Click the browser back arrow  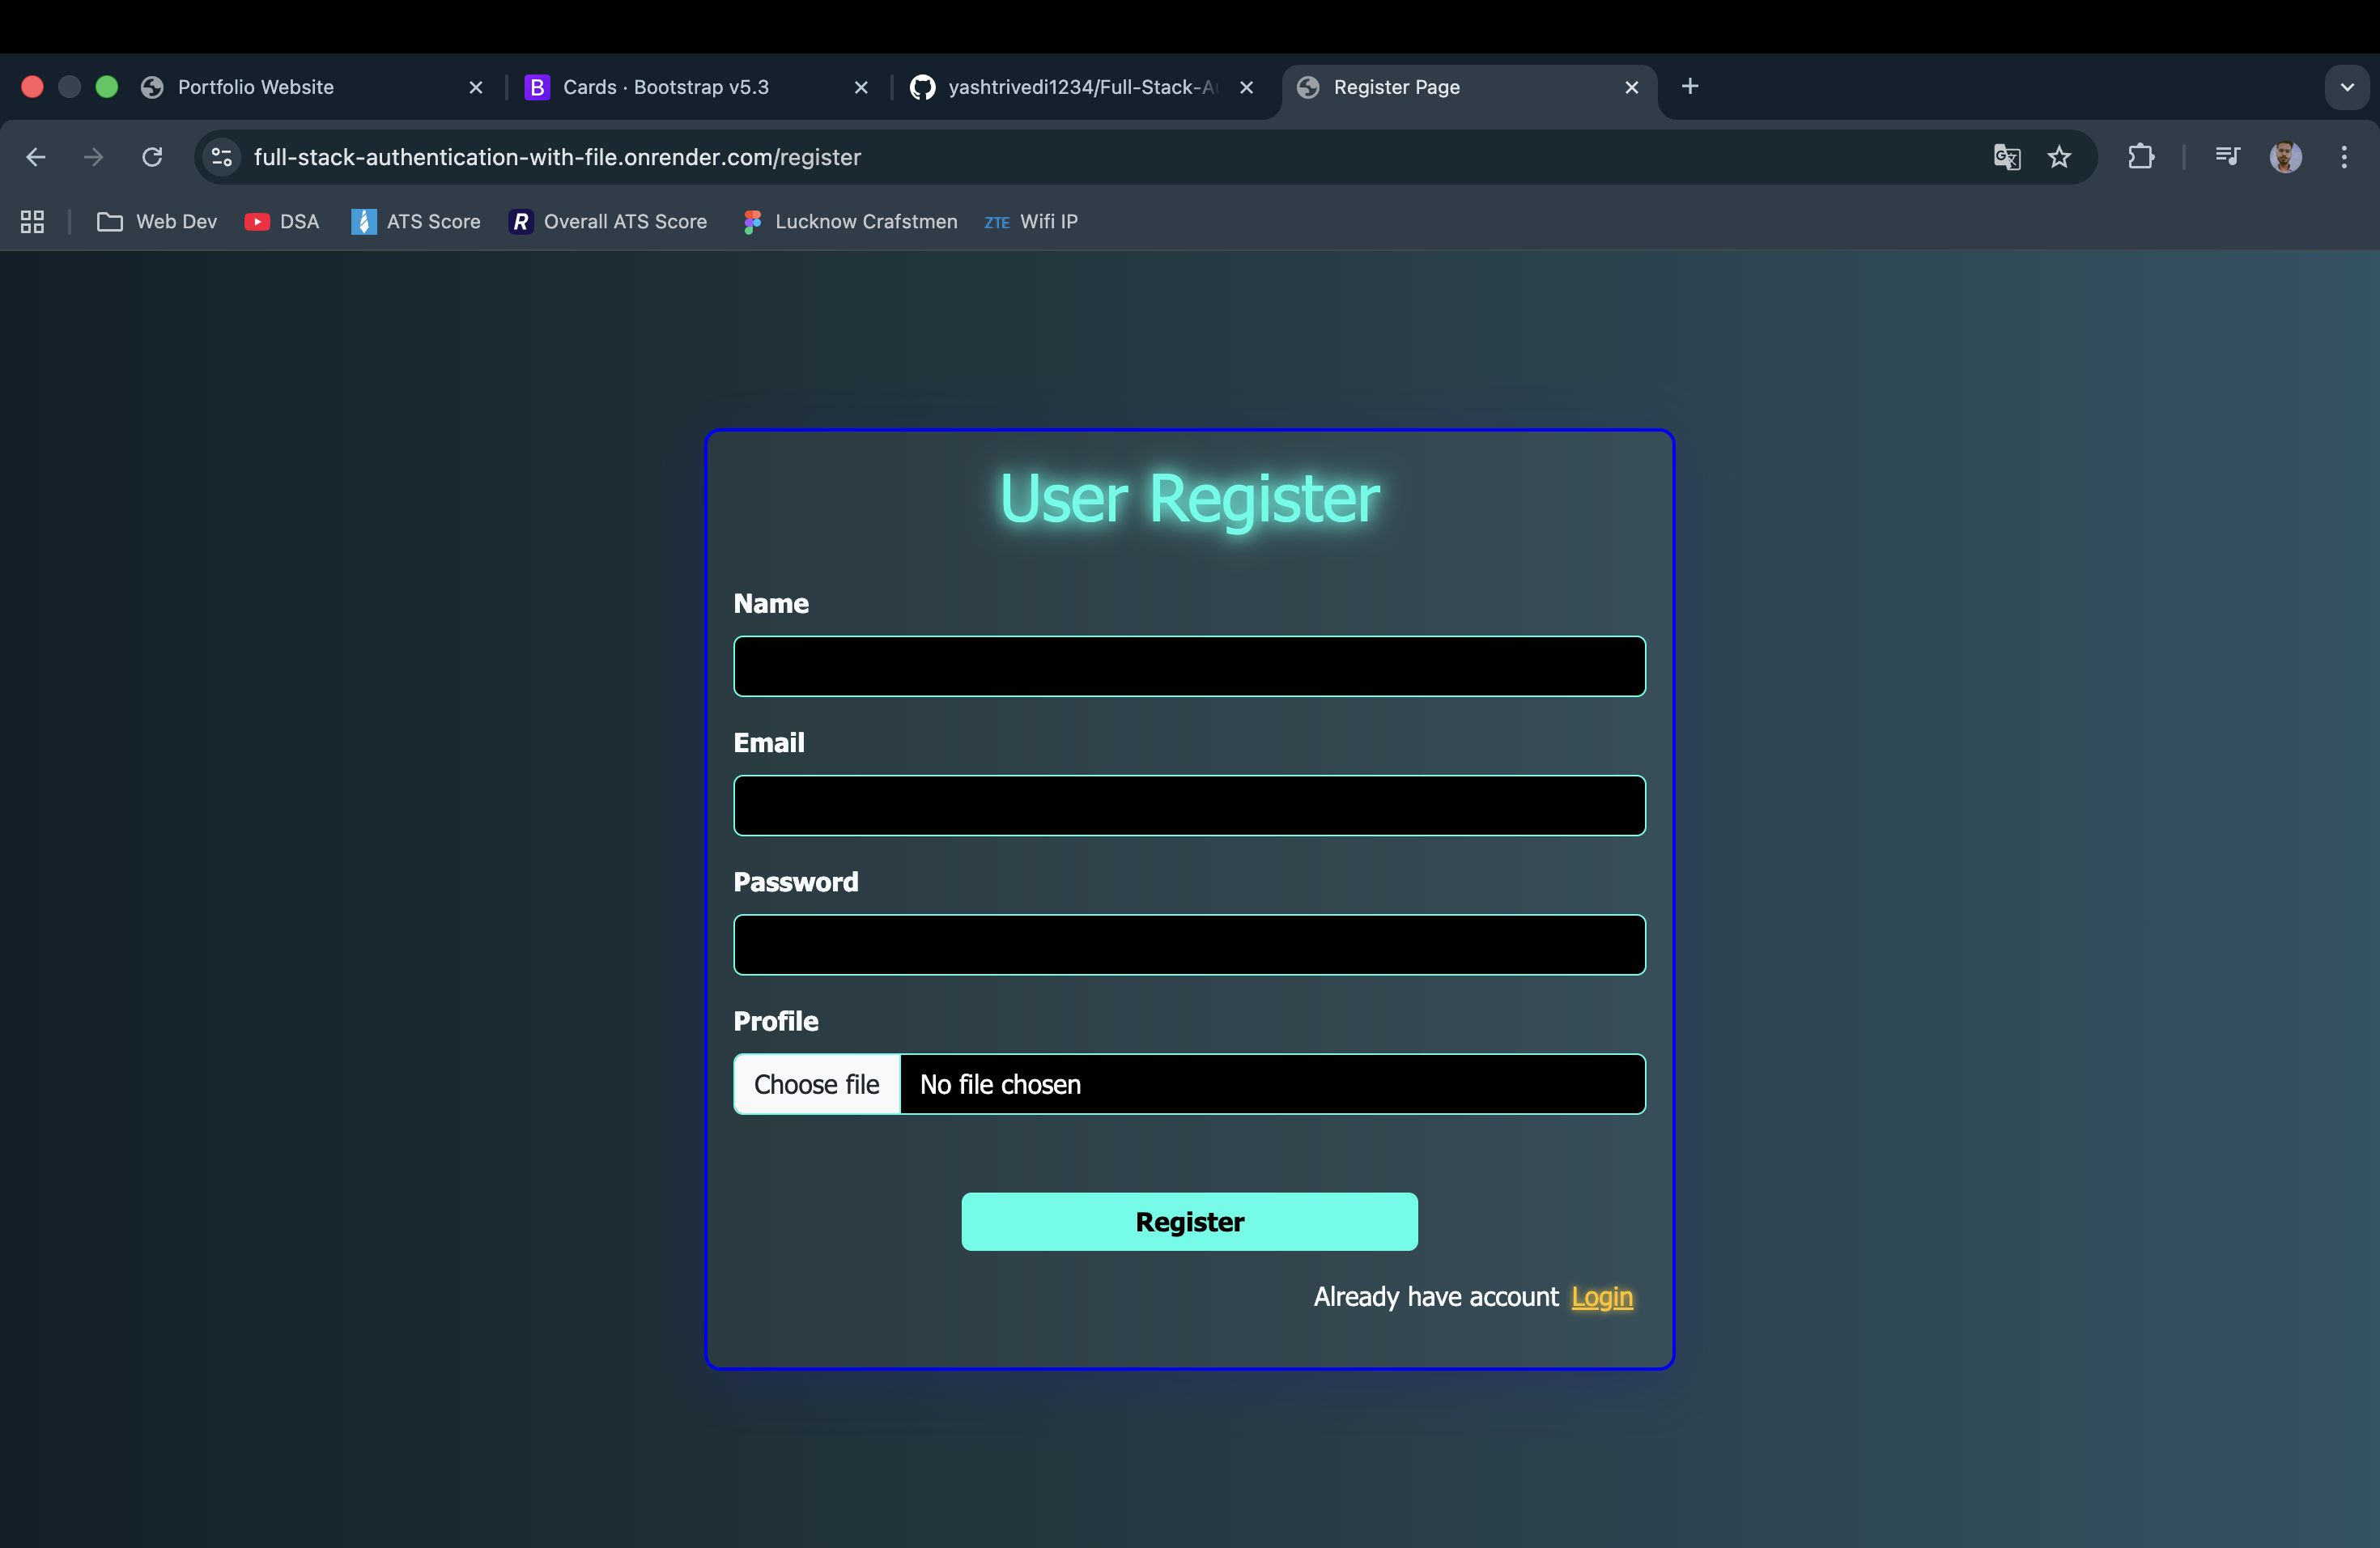pyautogui.click(x=36, y=157)
